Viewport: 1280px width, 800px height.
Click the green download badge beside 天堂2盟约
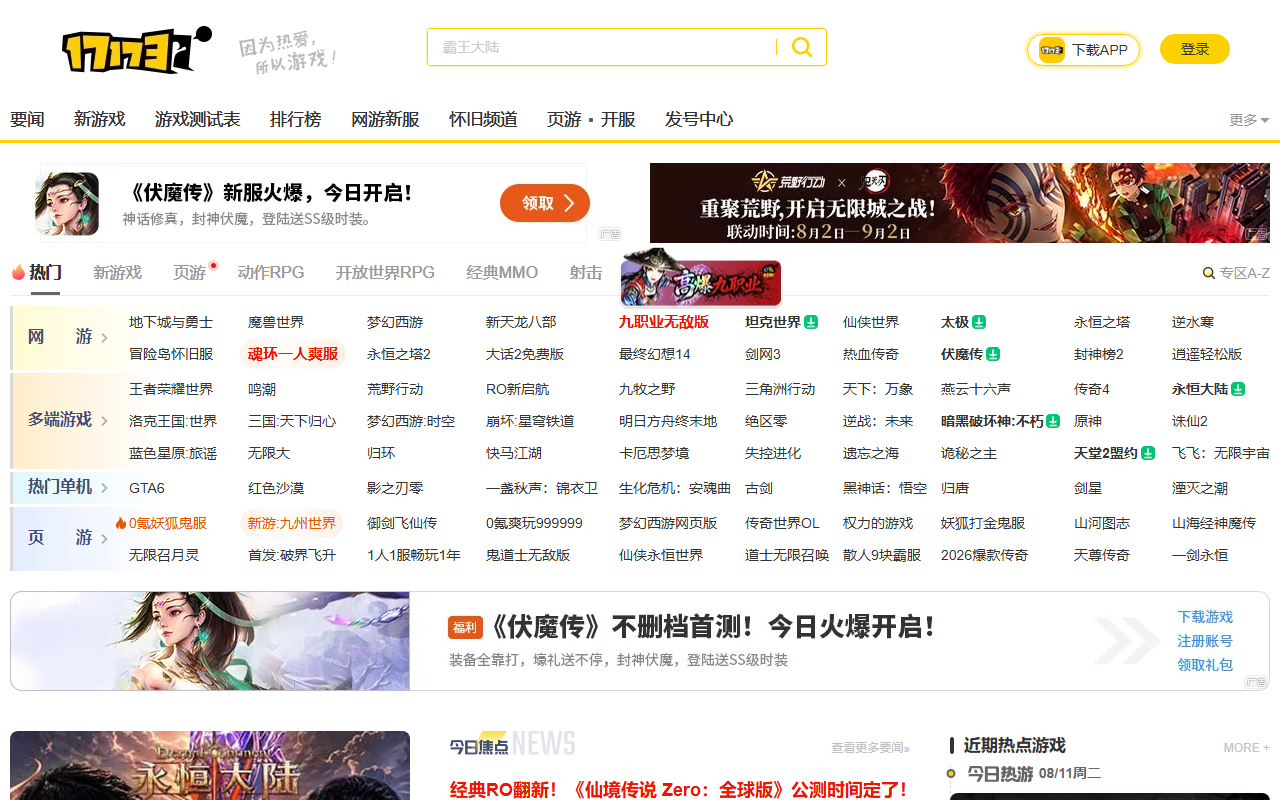[x=1148, y=453]
